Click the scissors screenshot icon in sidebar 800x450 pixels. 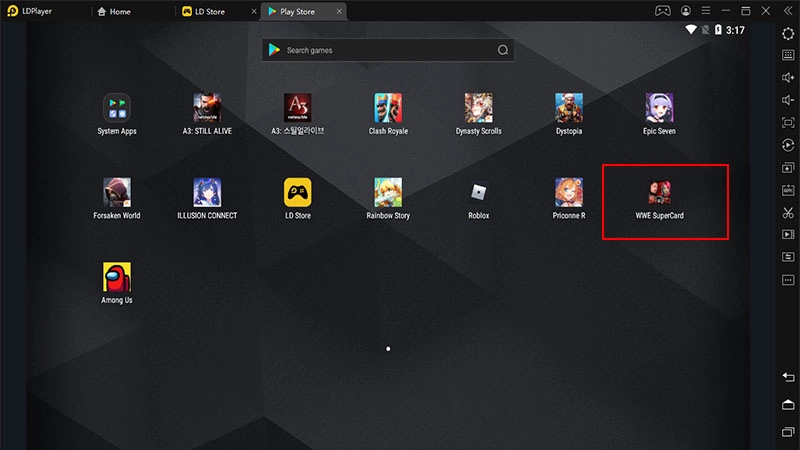pyautogui.click(x=788, y=211)
